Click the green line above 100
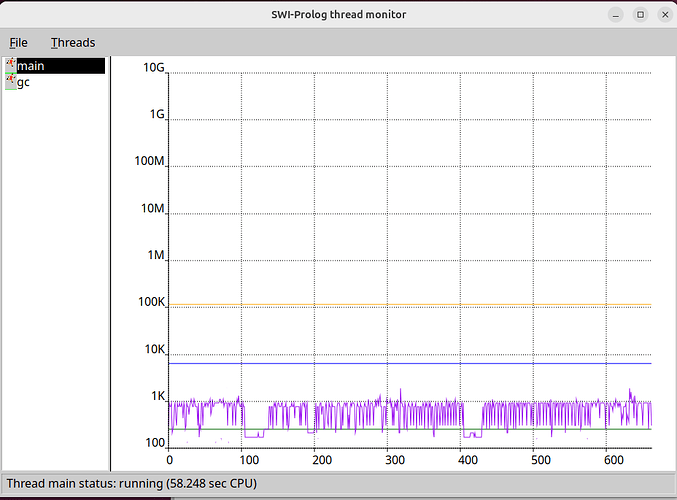The height and width of the screenshot is (500, 677). pyautogui.click(x=410, y=429)
